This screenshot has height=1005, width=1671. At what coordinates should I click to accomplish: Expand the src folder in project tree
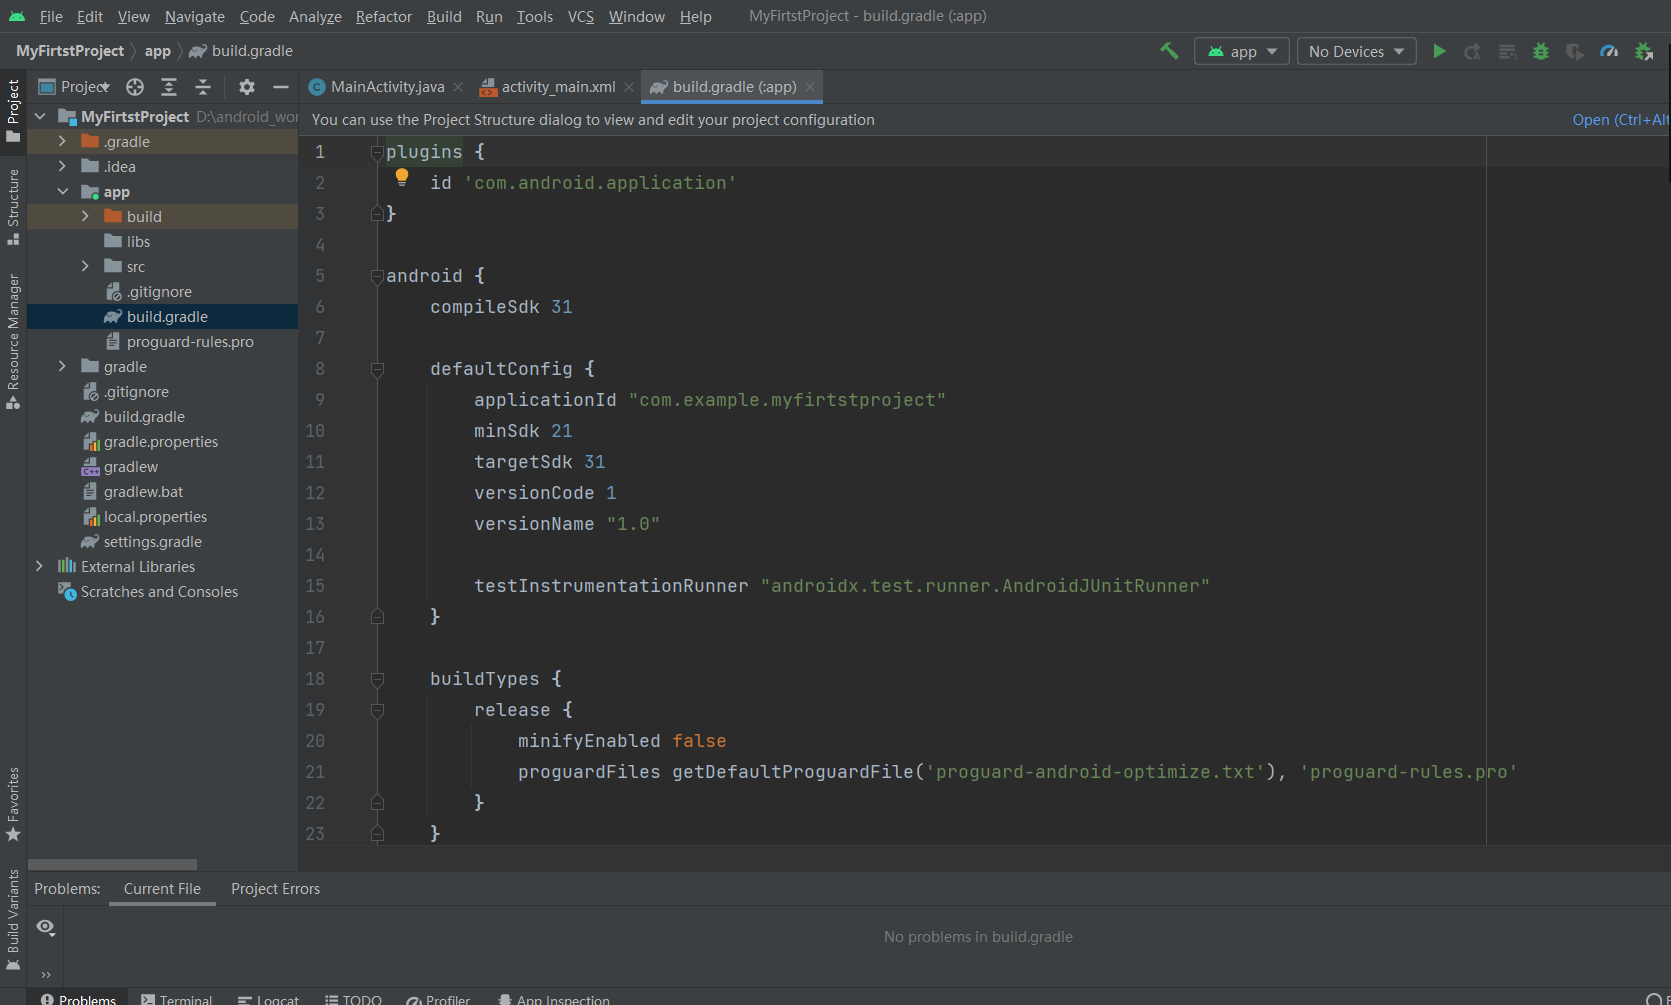(85, 266)
